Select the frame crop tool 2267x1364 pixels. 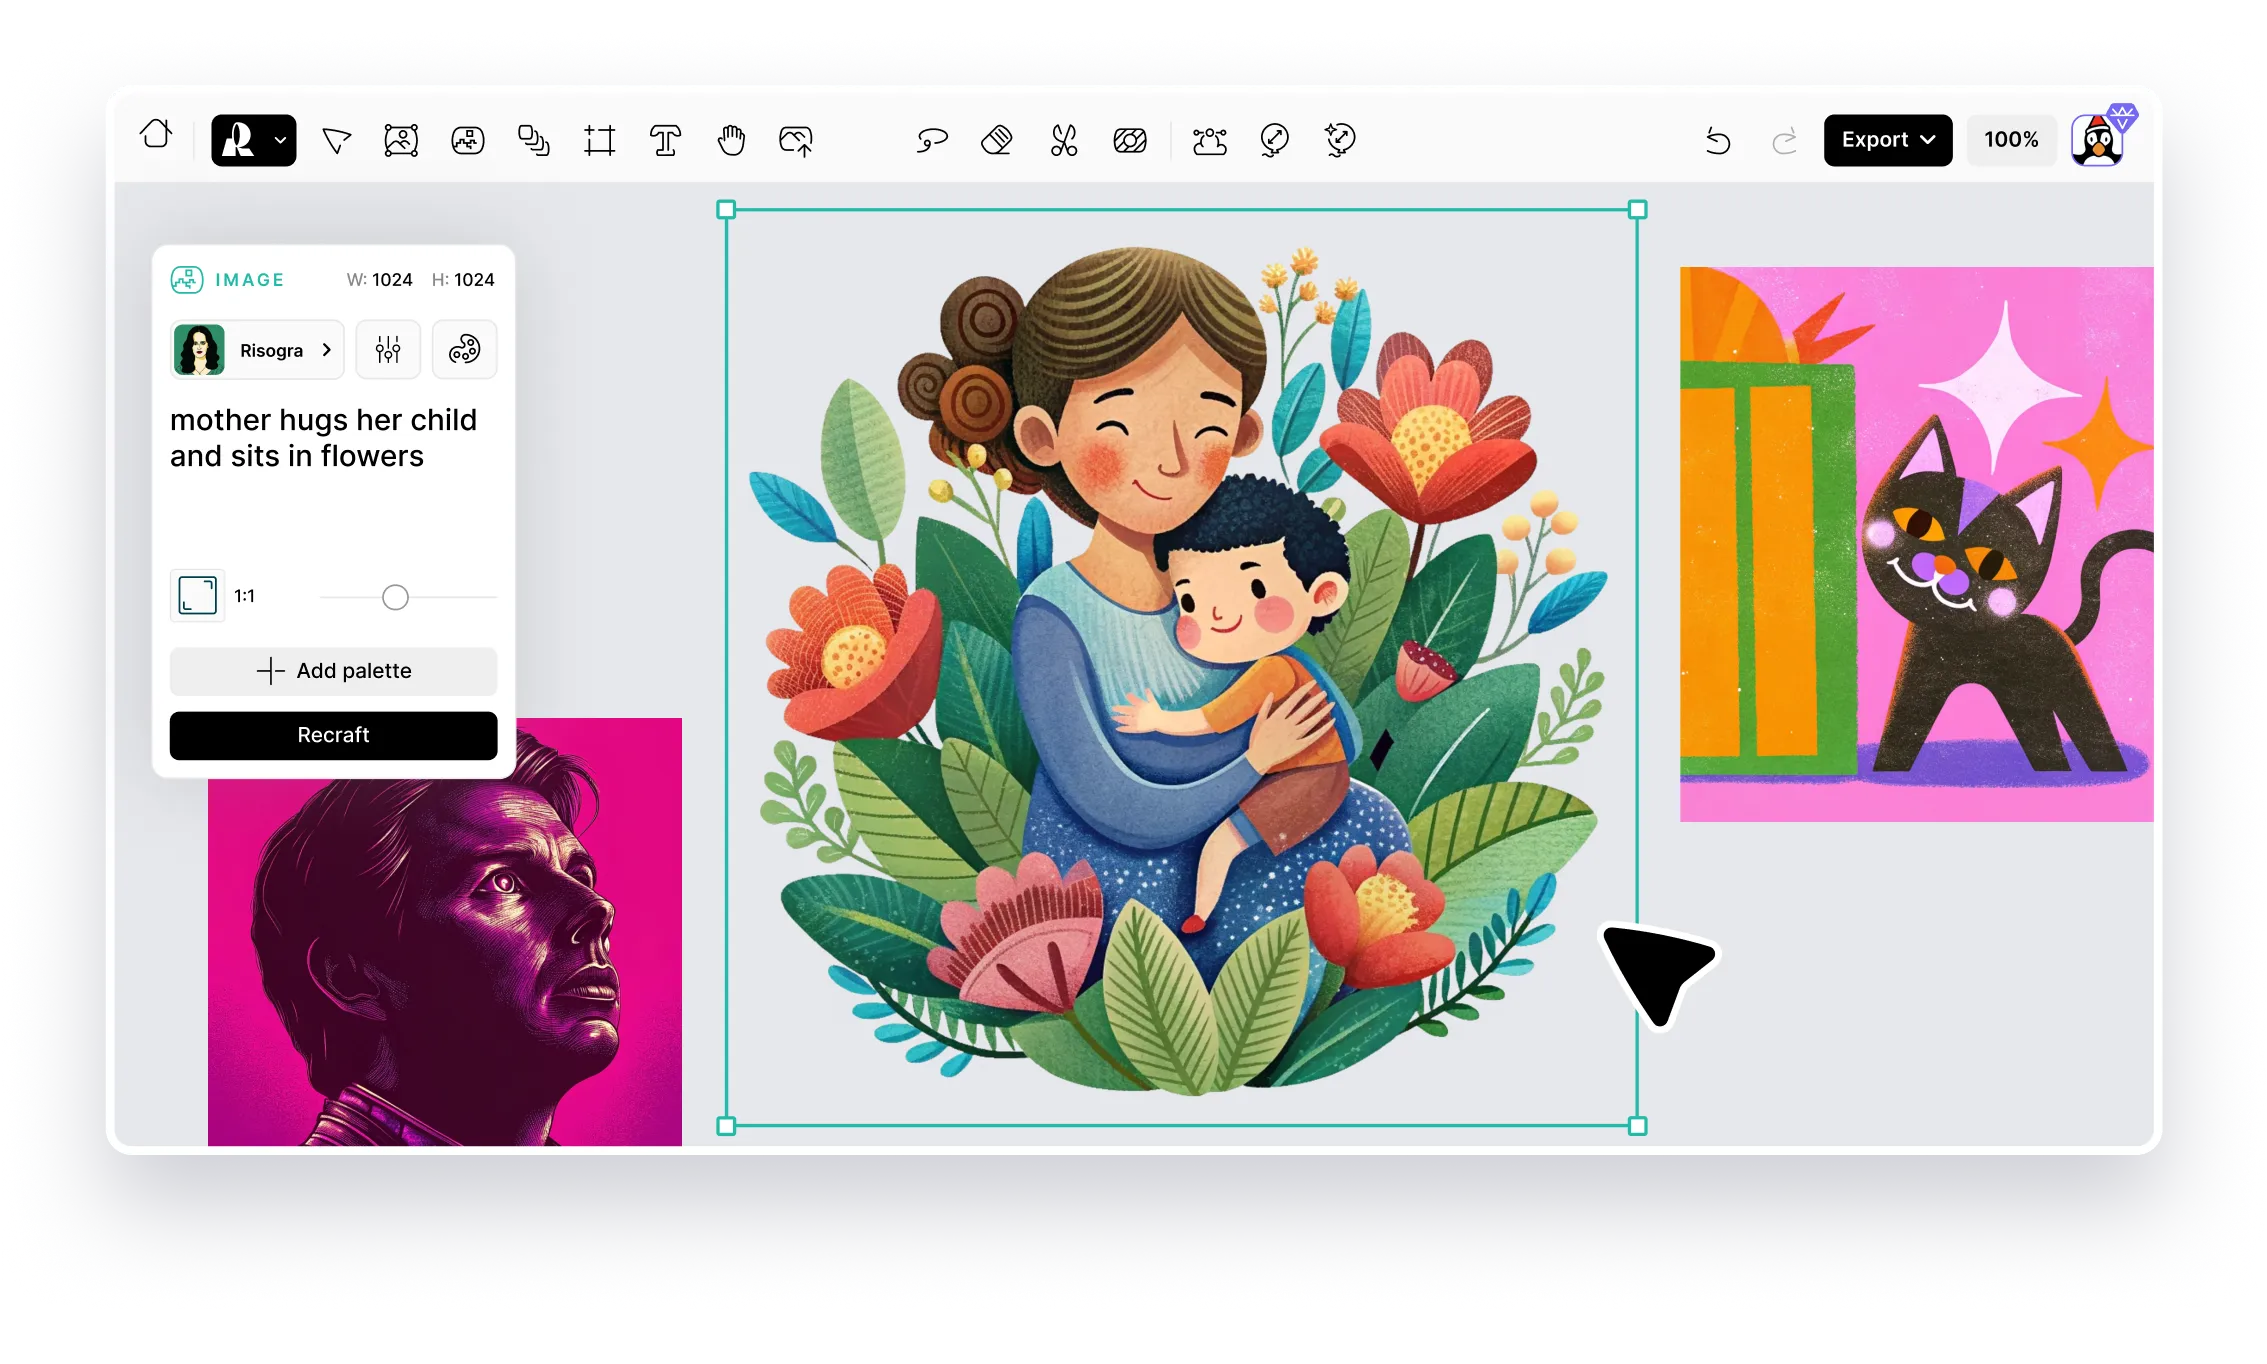click(x=599, y=141)
